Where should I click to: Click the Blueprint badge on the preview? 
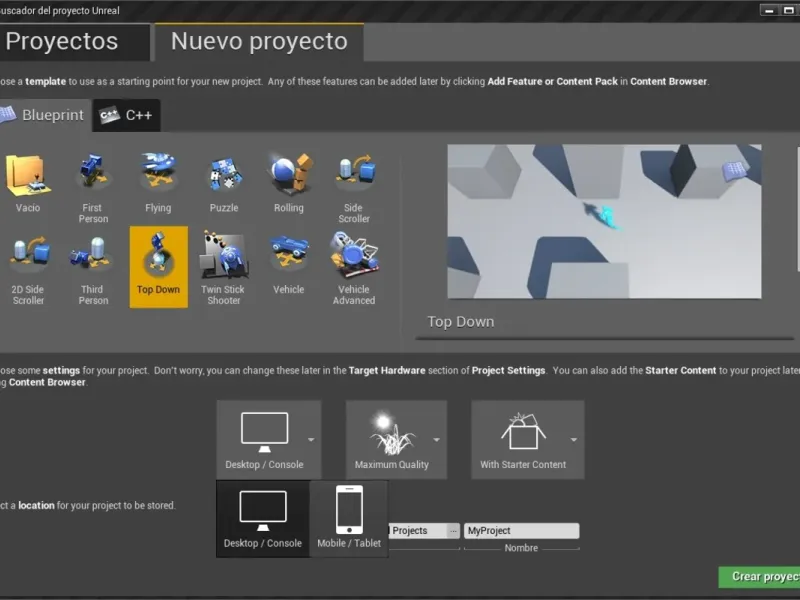pyautogui.click(x=734, y=171)
